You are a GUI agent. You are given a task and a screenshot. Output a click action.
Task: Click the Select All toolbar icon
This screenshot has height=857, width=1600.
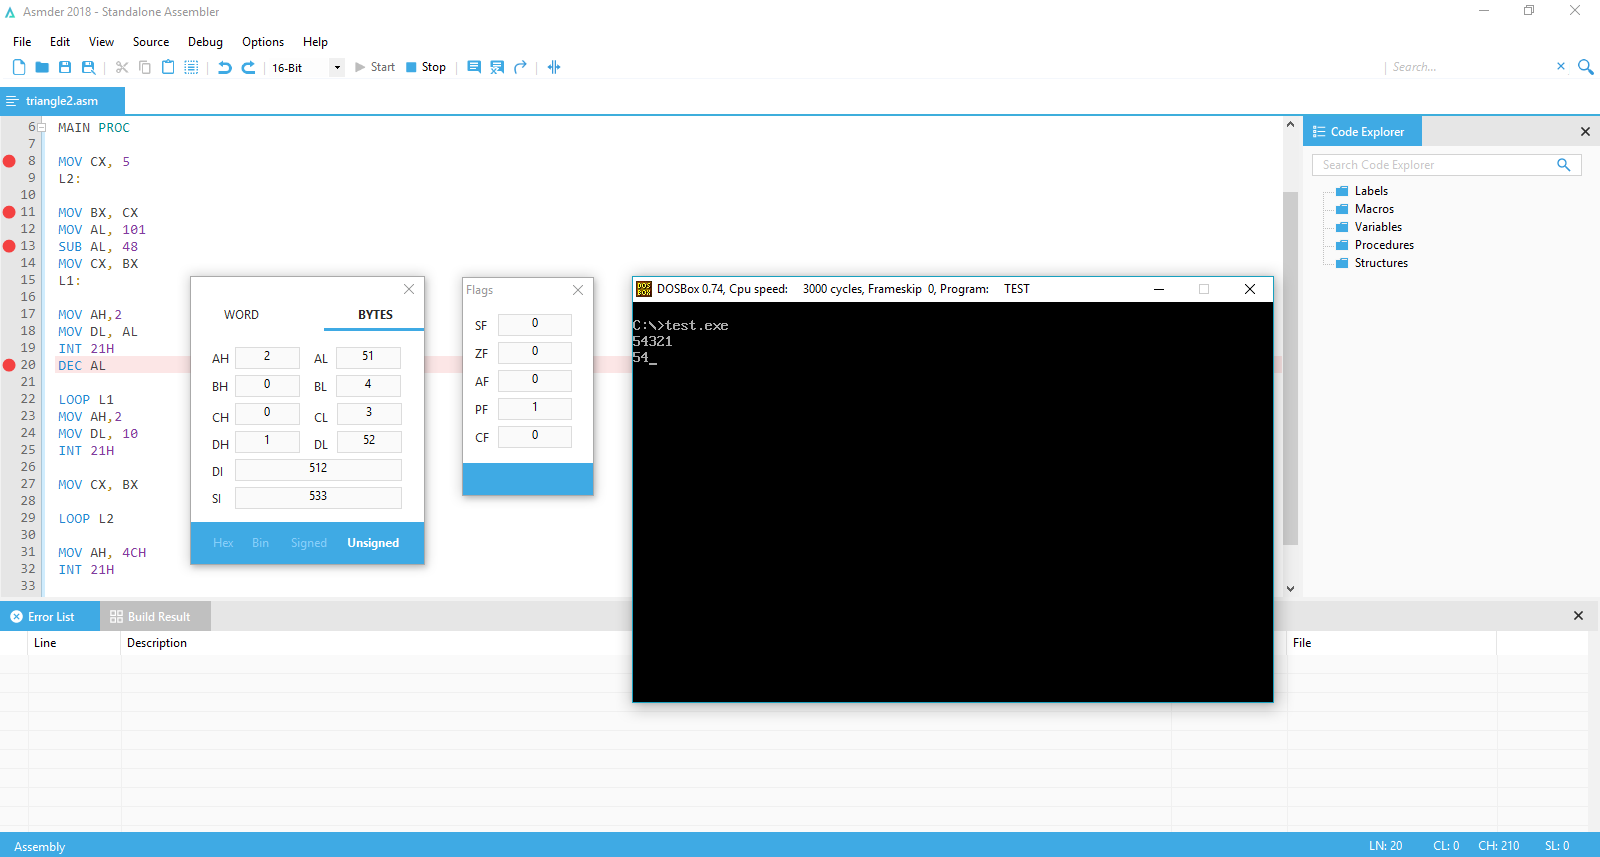pyautogui.click(x=191, y=67)
